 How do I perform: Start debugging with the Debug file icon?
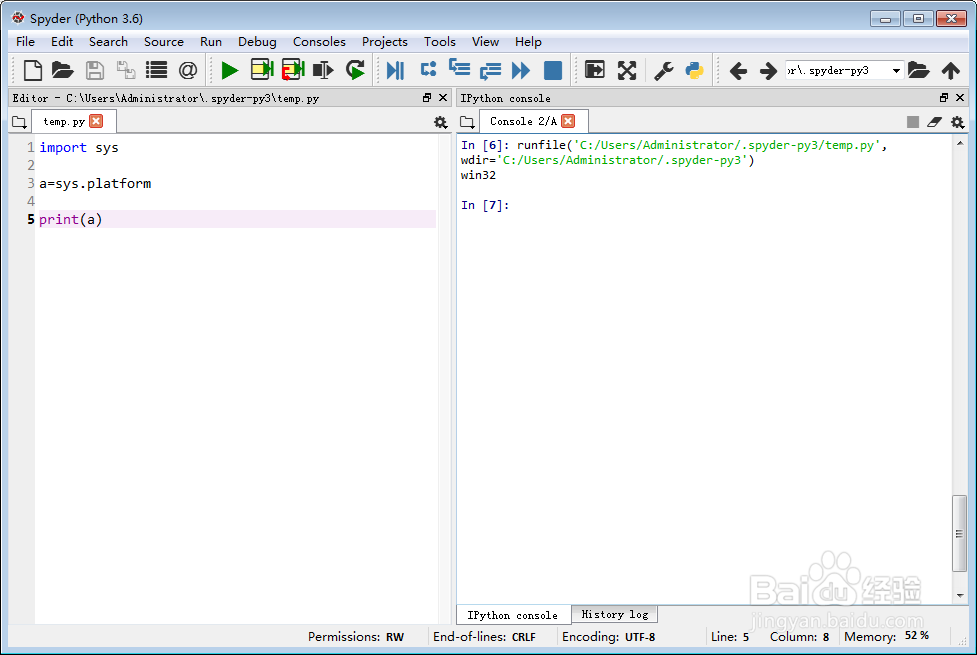(x=396, y=70)
